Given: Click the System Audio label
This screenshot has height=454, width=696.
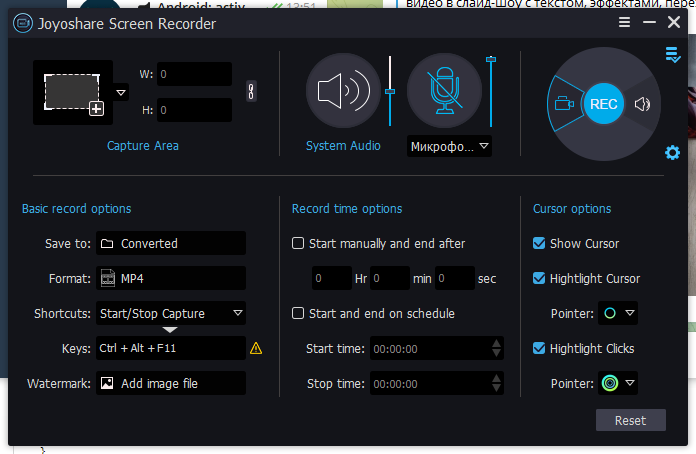Looking at the screenshot, I should tap(343, 146).
